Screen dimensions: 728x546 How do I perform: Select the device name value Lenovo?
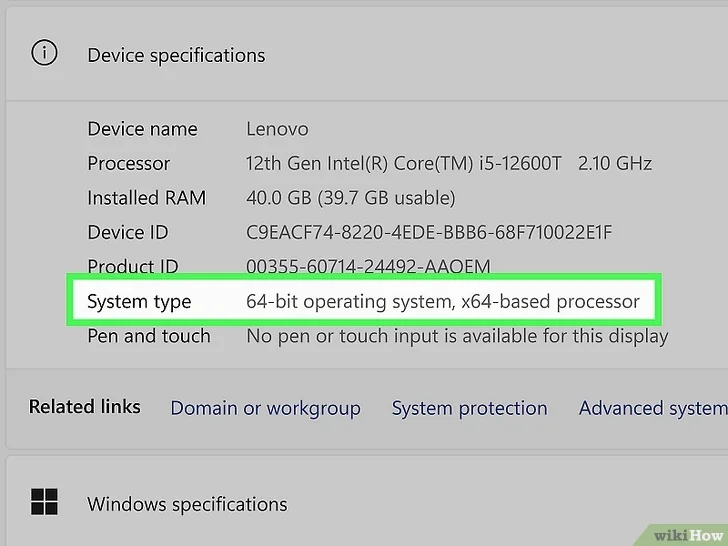point(277,129)
